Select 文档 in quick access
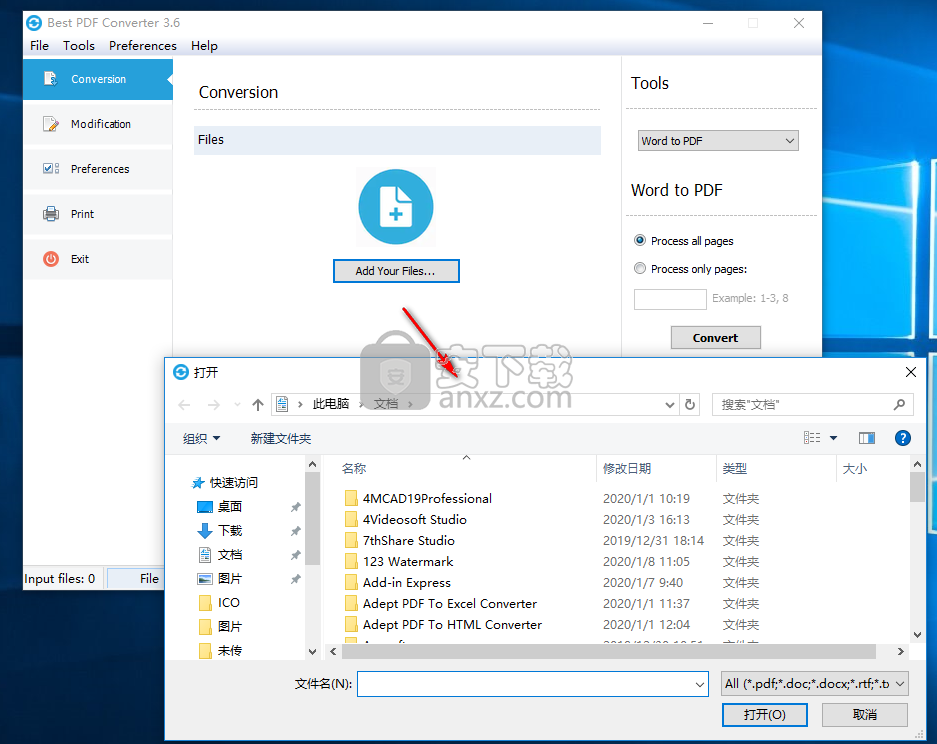937x744 pixels. [229, 555]
